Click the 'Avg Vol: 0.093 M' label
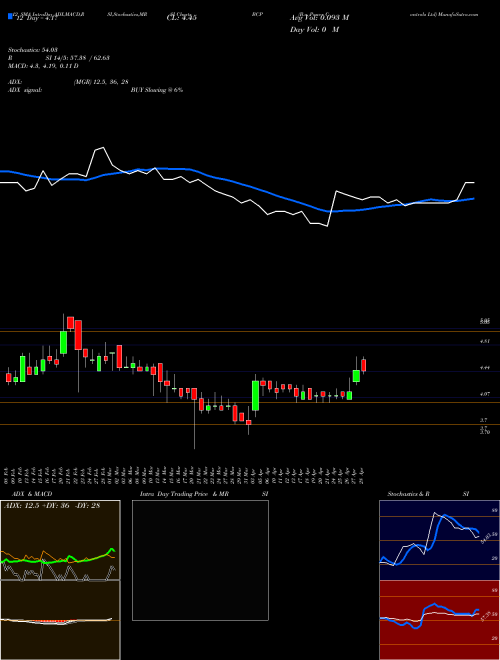 tap(319, 18)
